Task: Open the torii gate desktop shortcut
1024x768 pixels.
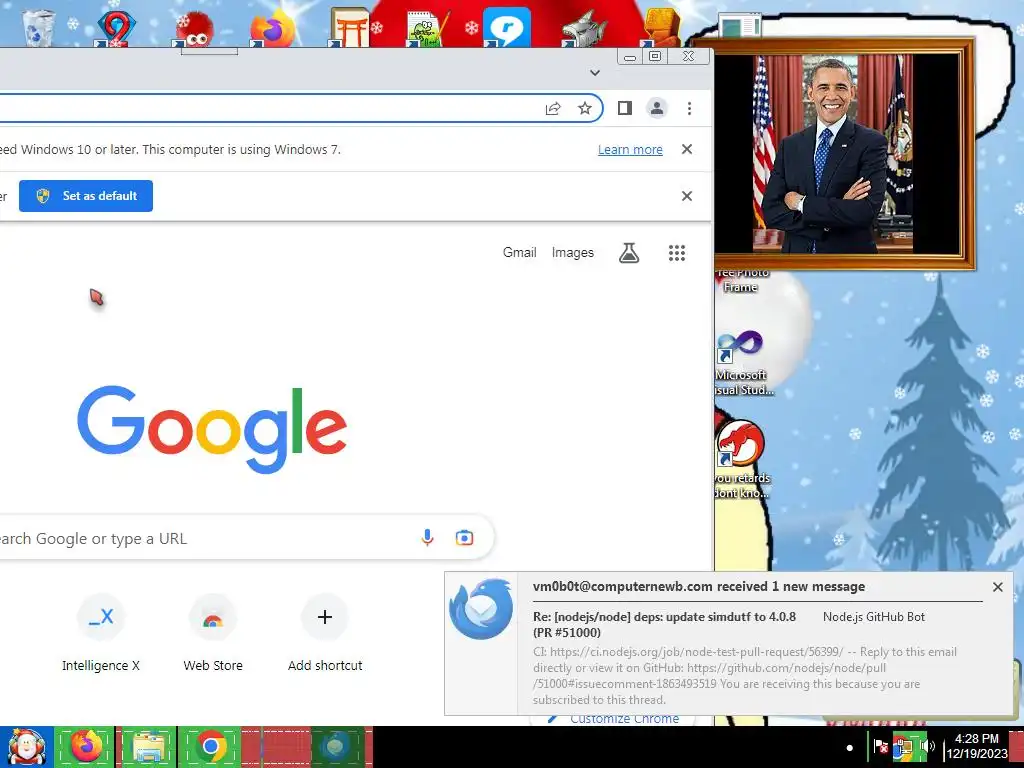Action: [349, 27]
